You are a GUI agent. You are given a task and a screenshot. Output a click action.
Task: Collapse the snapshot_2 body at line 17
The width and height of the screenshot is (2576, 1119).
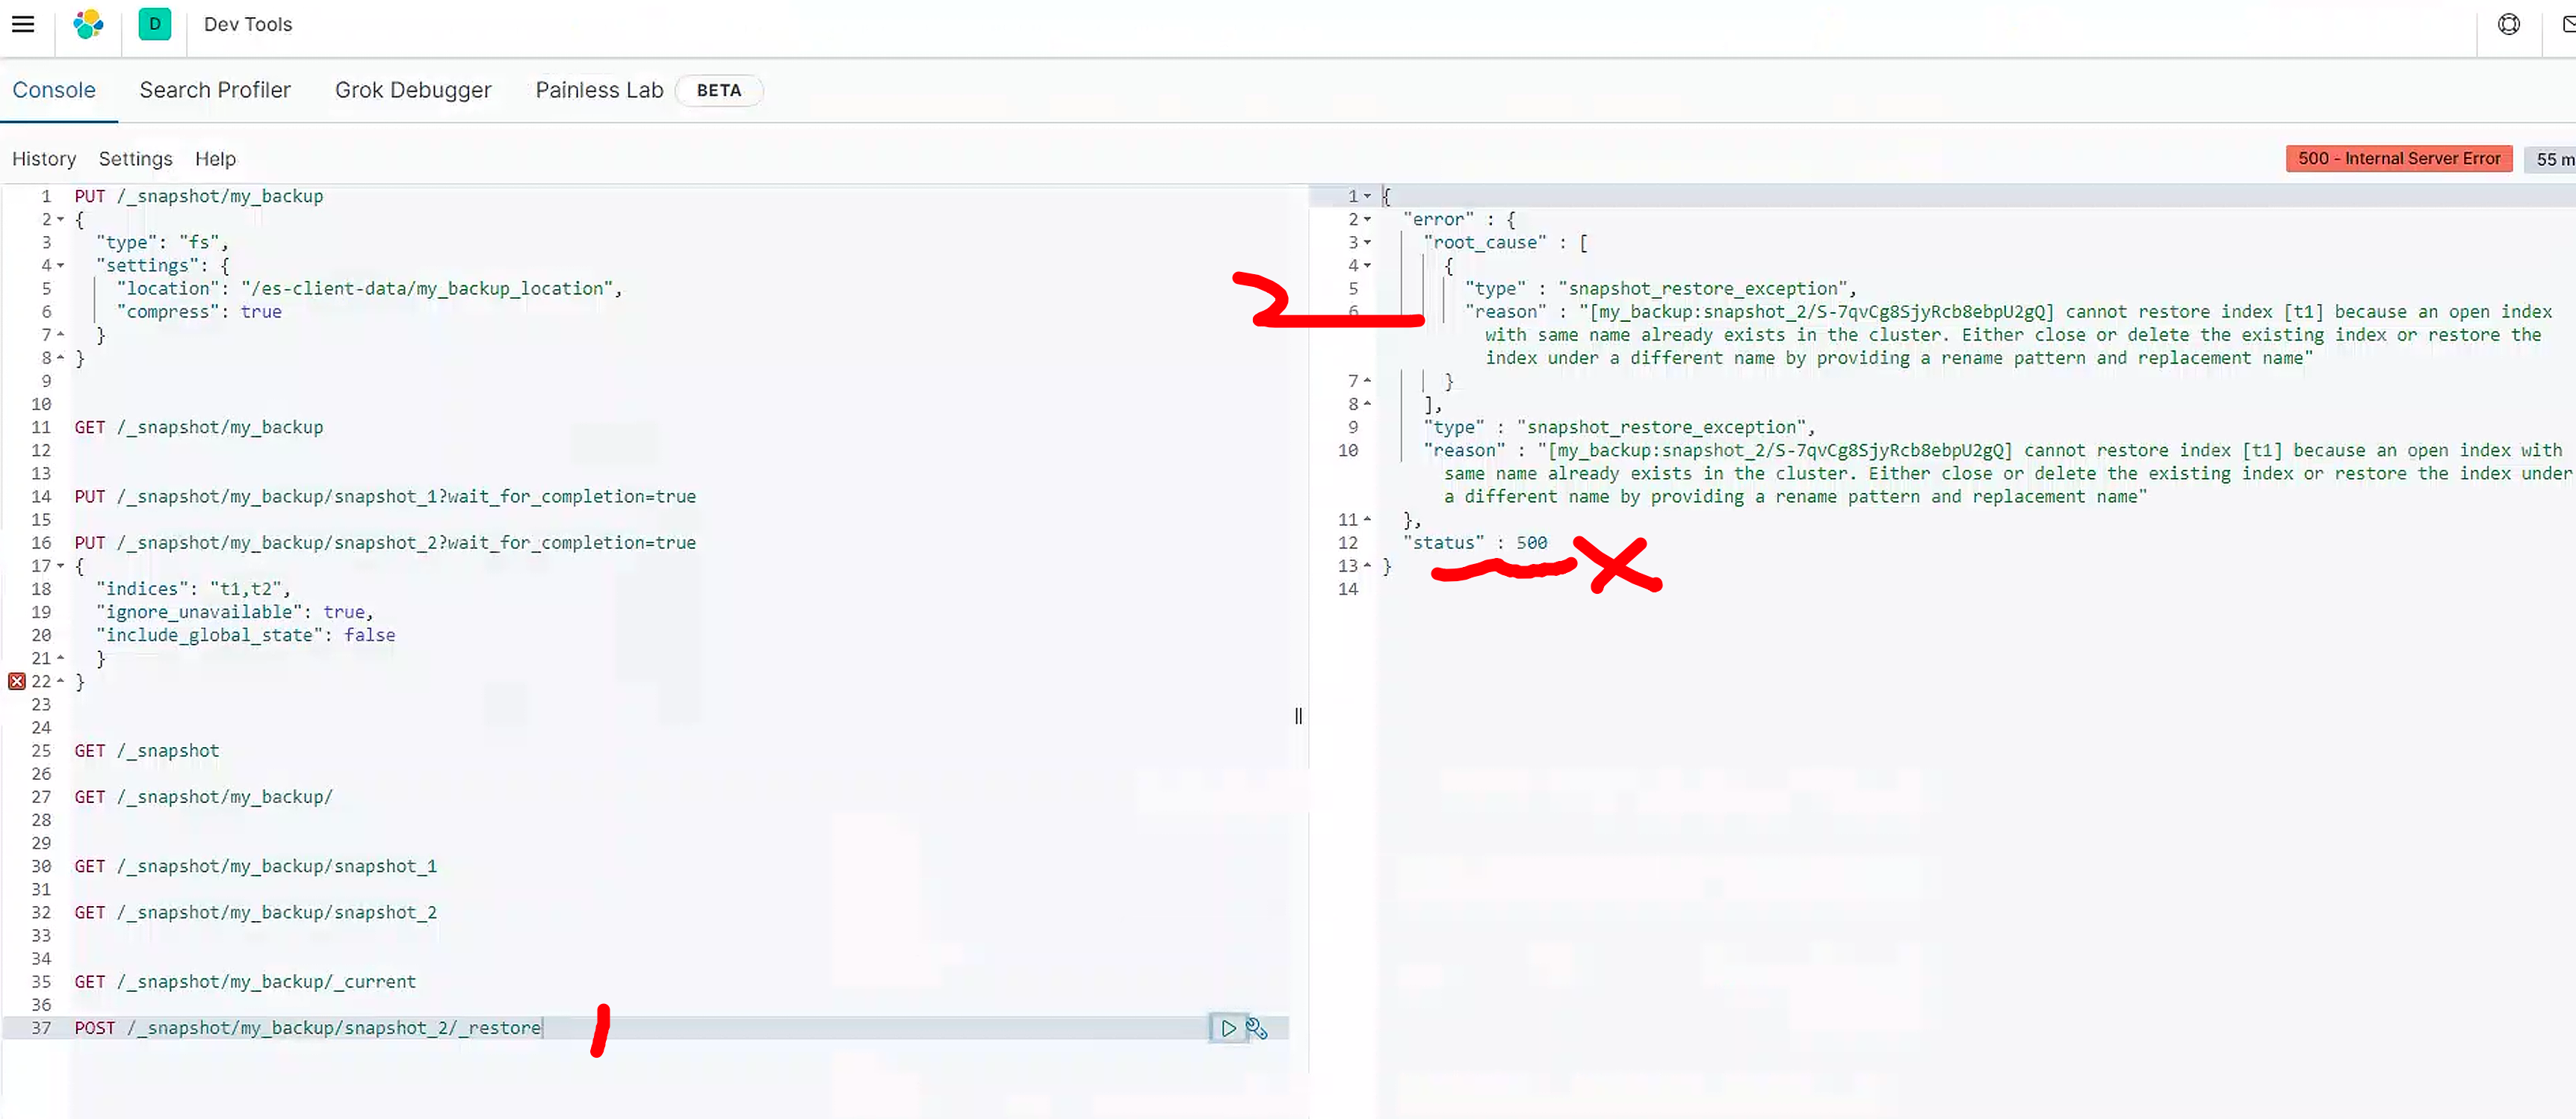[60, 566]
